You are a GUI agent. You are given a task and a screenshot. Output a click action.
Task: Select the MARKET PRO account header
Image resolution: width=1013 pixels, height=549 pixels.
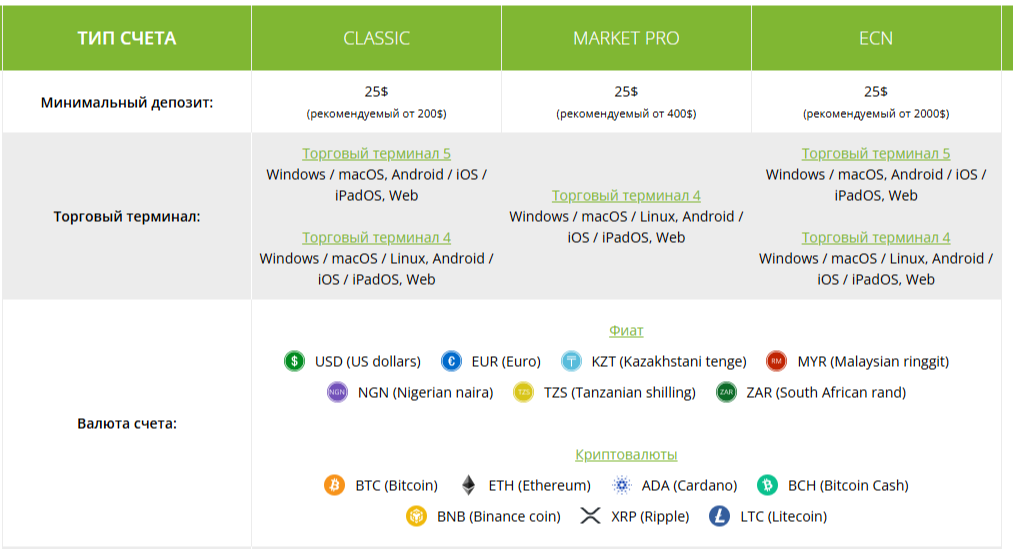pos(626,38)
